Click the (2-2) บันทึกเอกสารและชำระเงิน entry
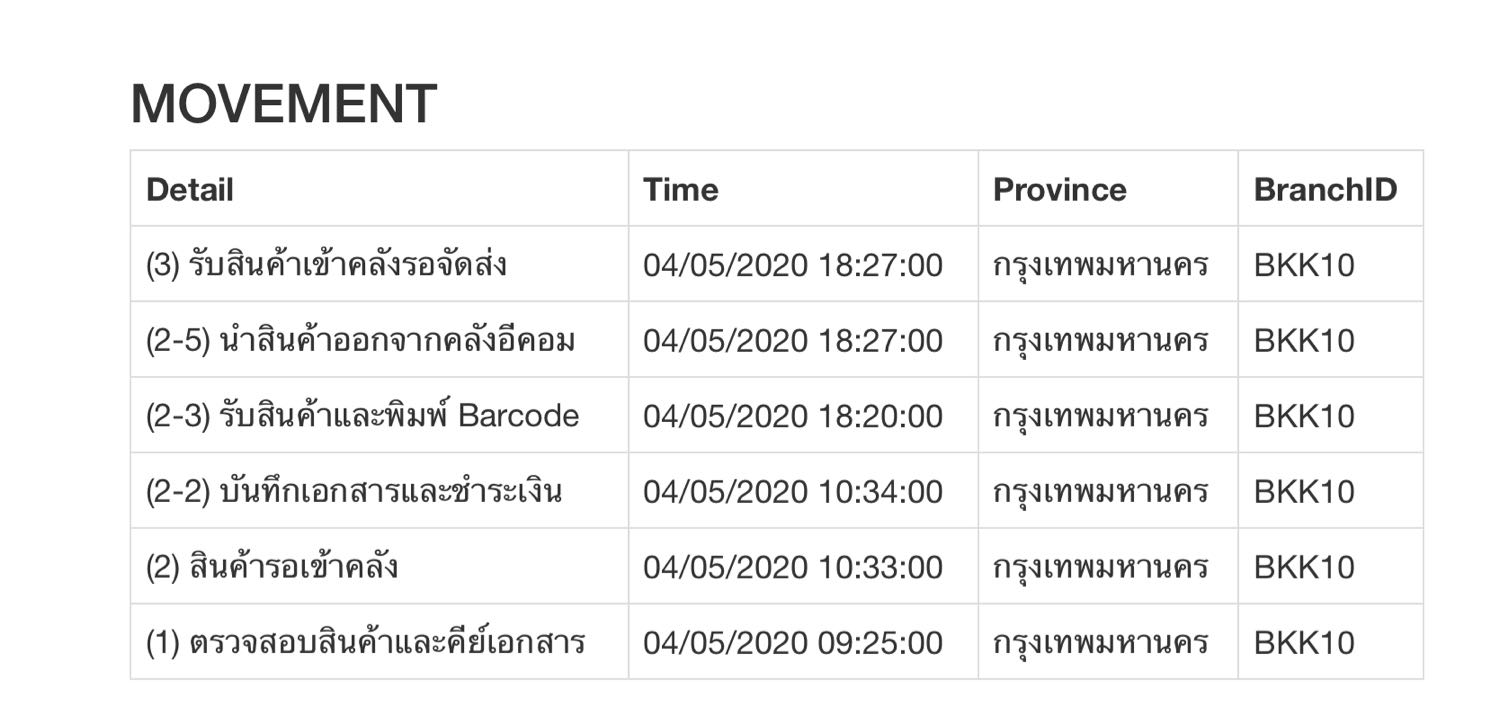Screen dimensions: 1500x726 tap(354, 491)
